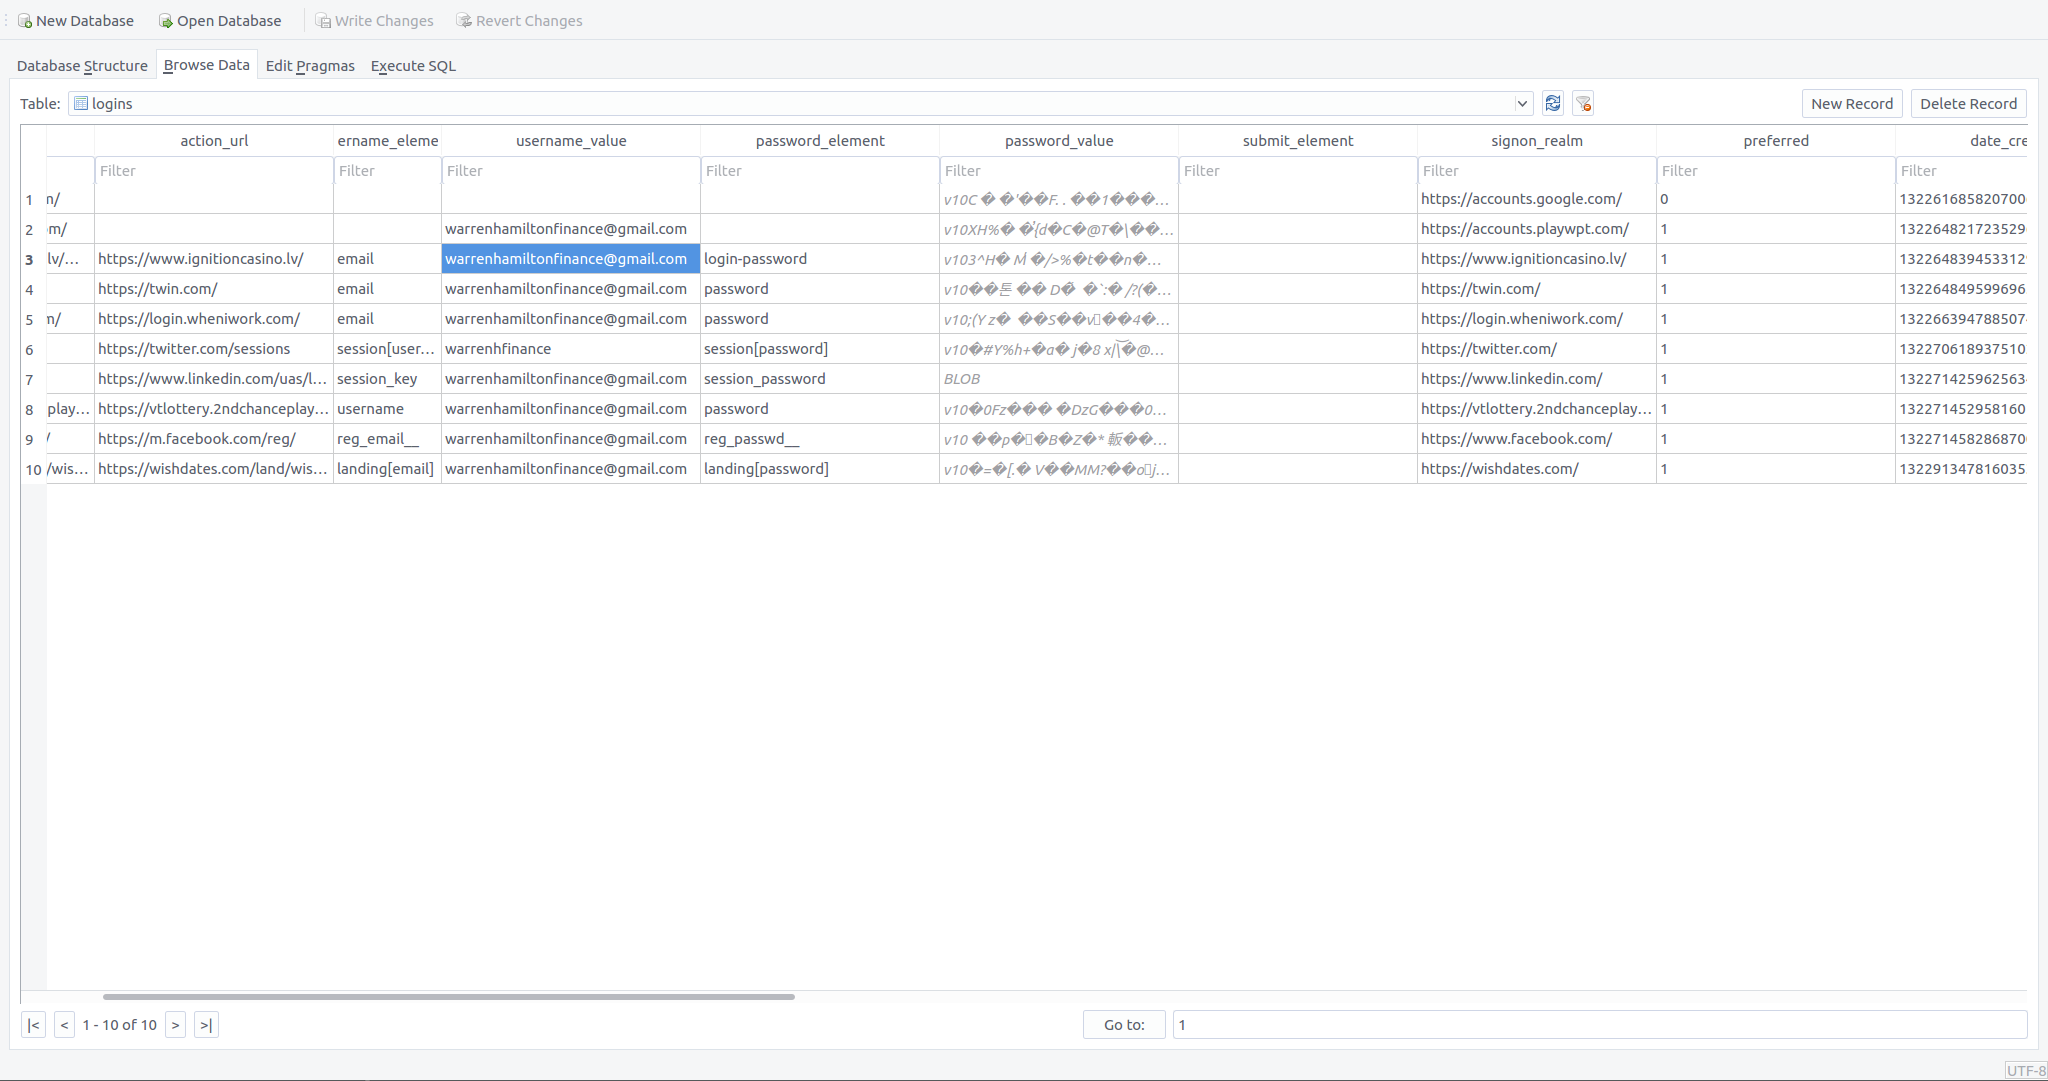Screen dimensions: 2048x1081
Task: Click the username_value filter field
Action: (x=570, y=171)
